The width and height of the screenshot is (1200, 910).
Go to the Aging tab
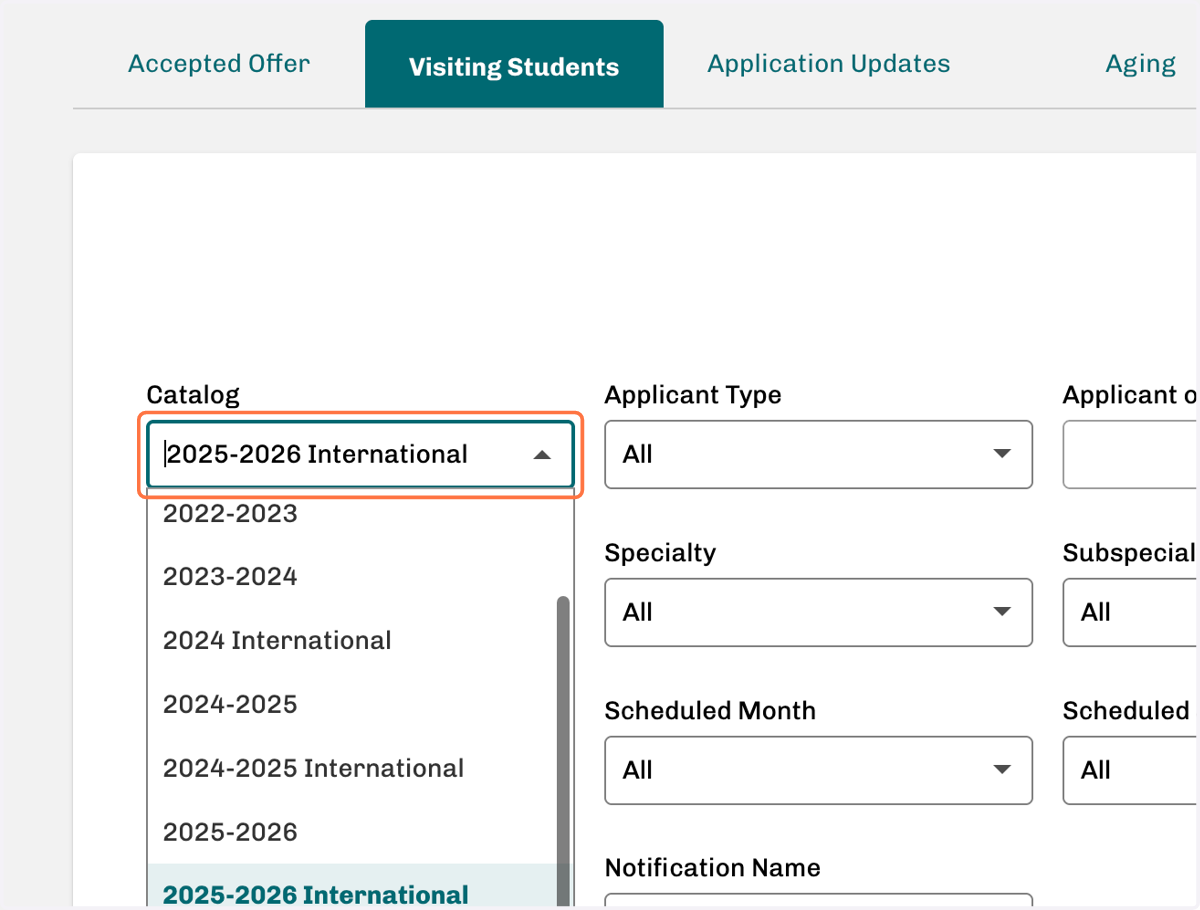coord(1140,64)
